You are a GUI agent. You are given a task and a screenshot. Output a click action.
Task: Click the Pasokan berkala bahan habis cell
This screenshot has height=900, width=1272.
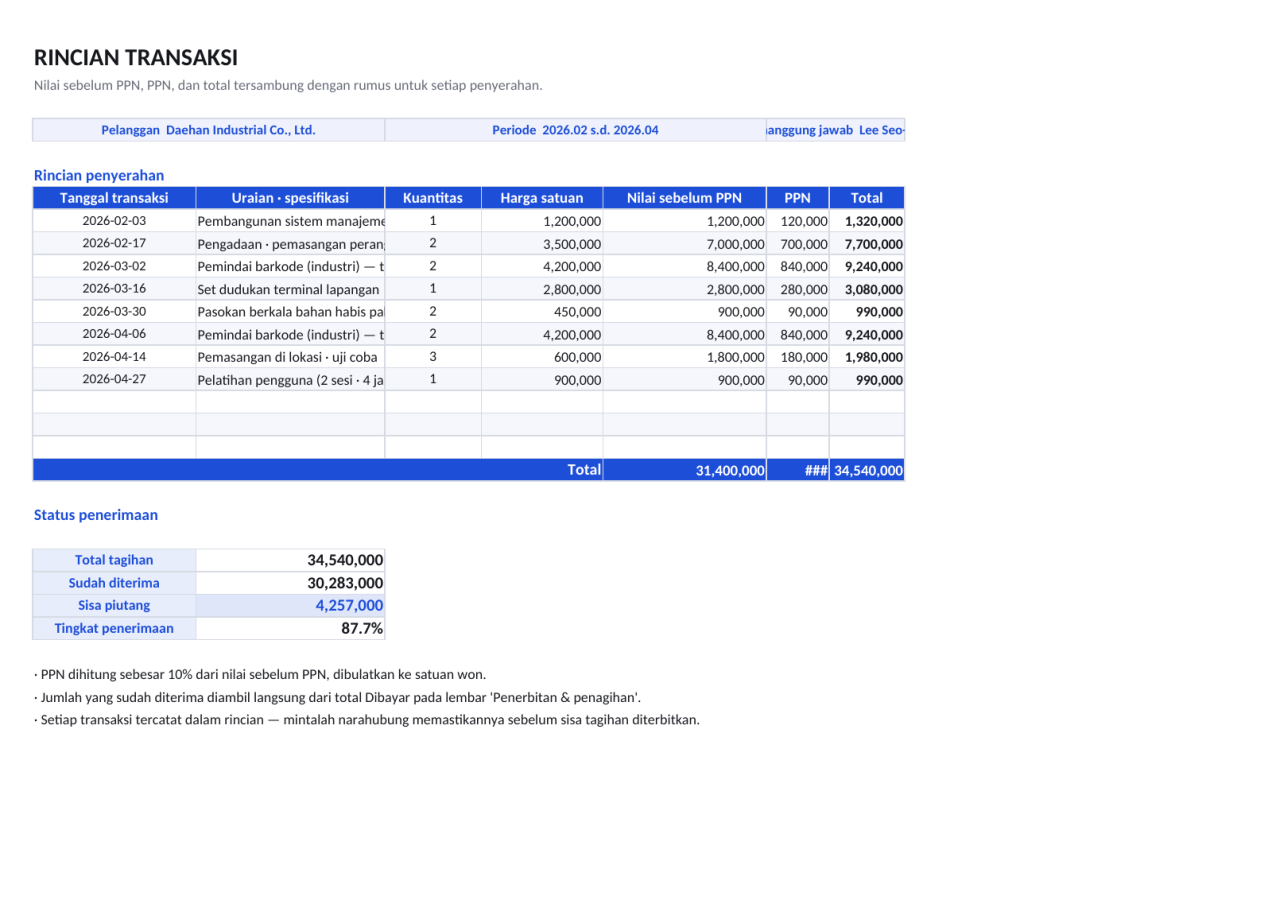[290, 311]
